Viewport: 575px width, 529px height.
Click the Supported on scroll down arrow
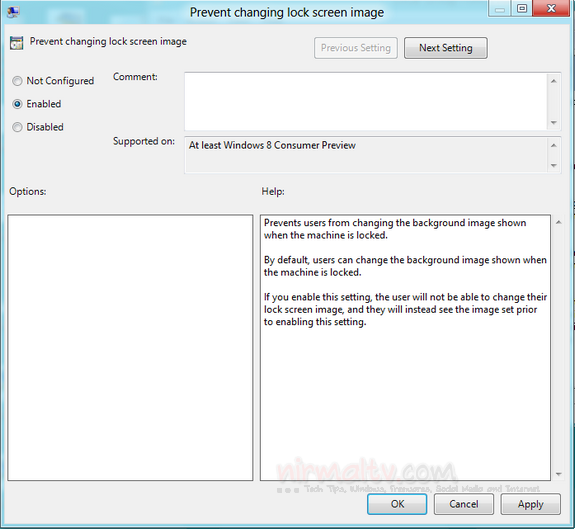554,166
